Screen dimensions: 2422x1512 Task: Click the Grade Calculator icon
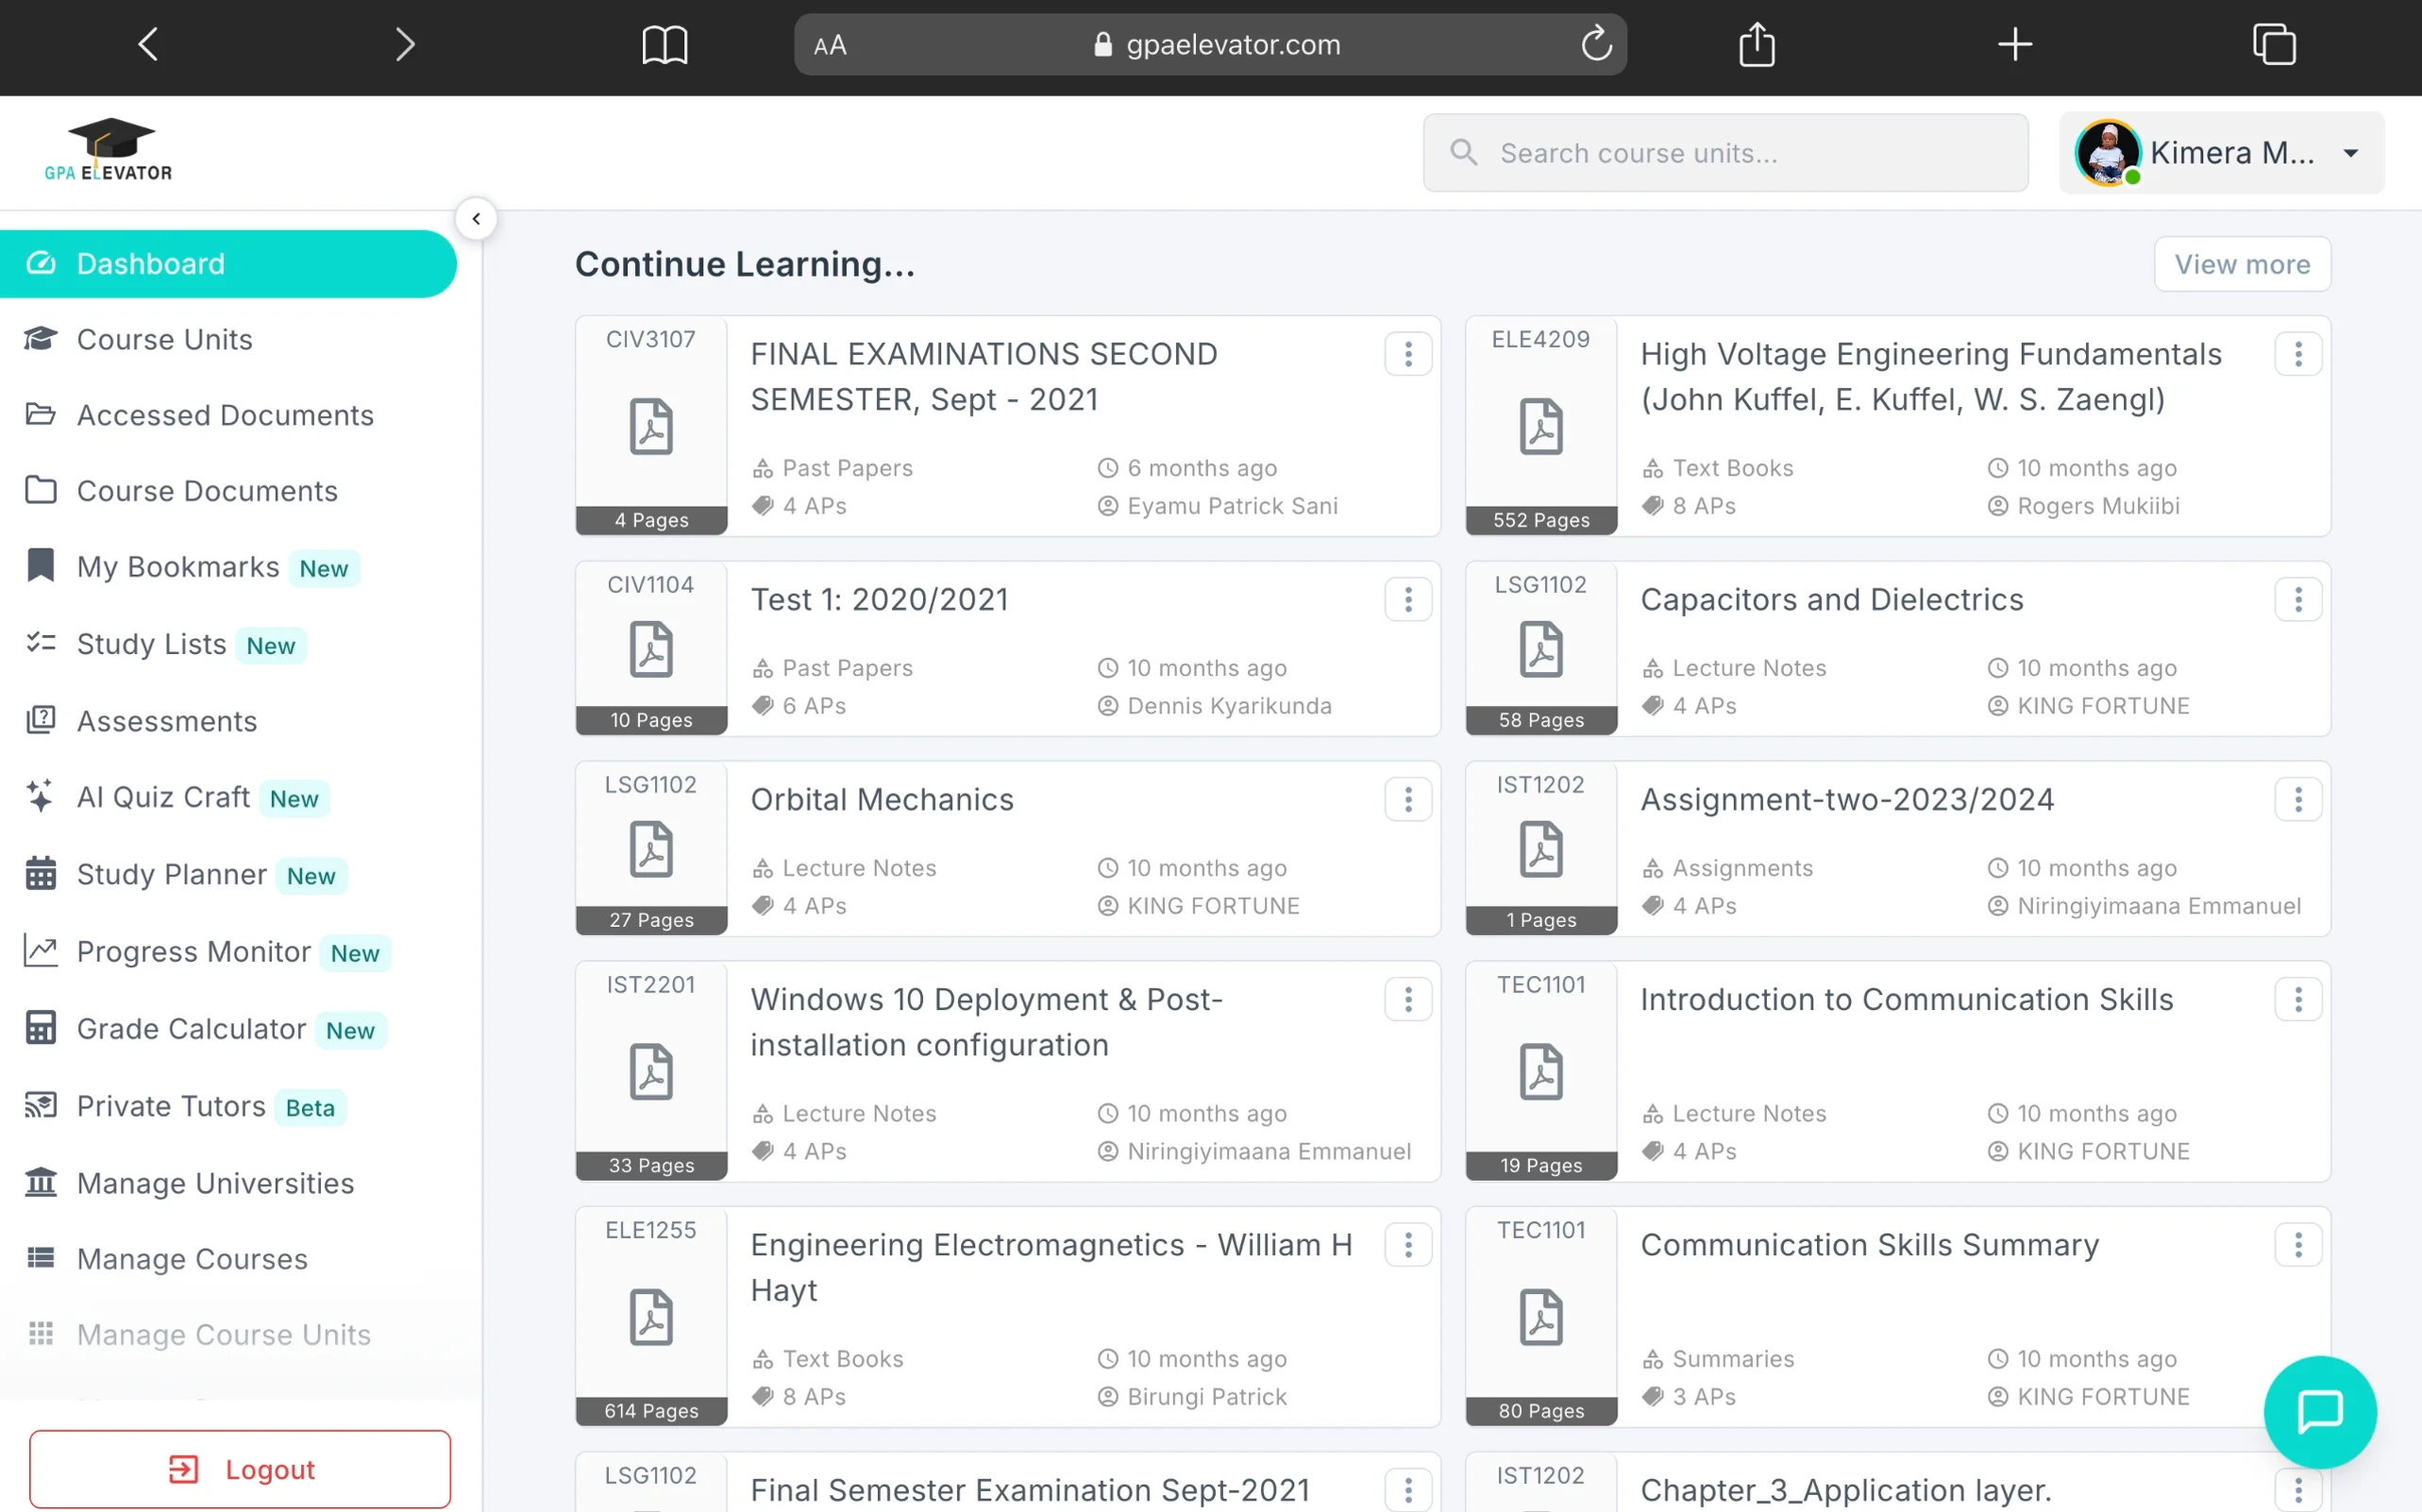click(40, 1028)
